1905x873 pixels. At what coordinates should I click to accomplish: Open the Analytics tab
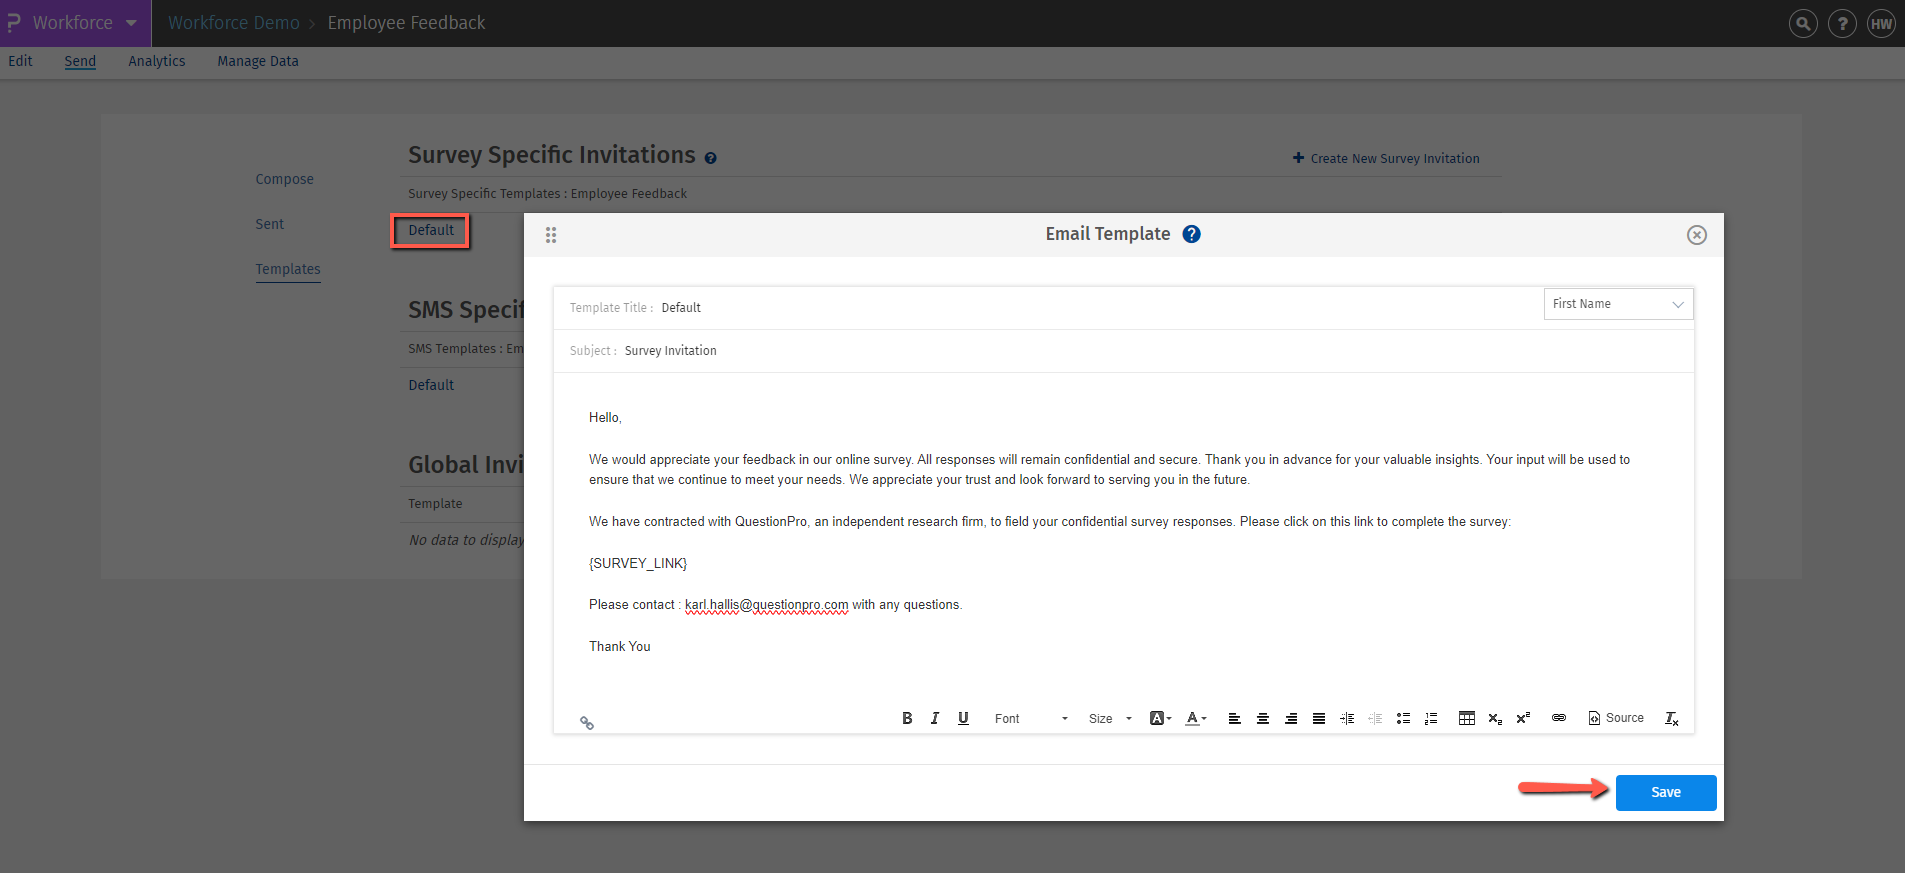click(x=157, y=61)
